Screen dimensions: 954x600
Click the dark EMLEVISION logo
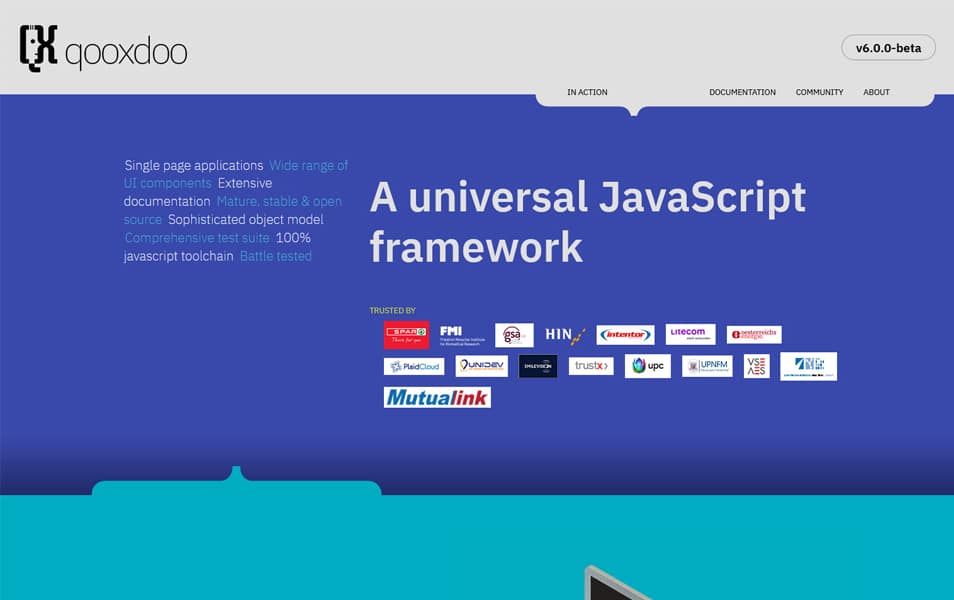coord(538,366)
